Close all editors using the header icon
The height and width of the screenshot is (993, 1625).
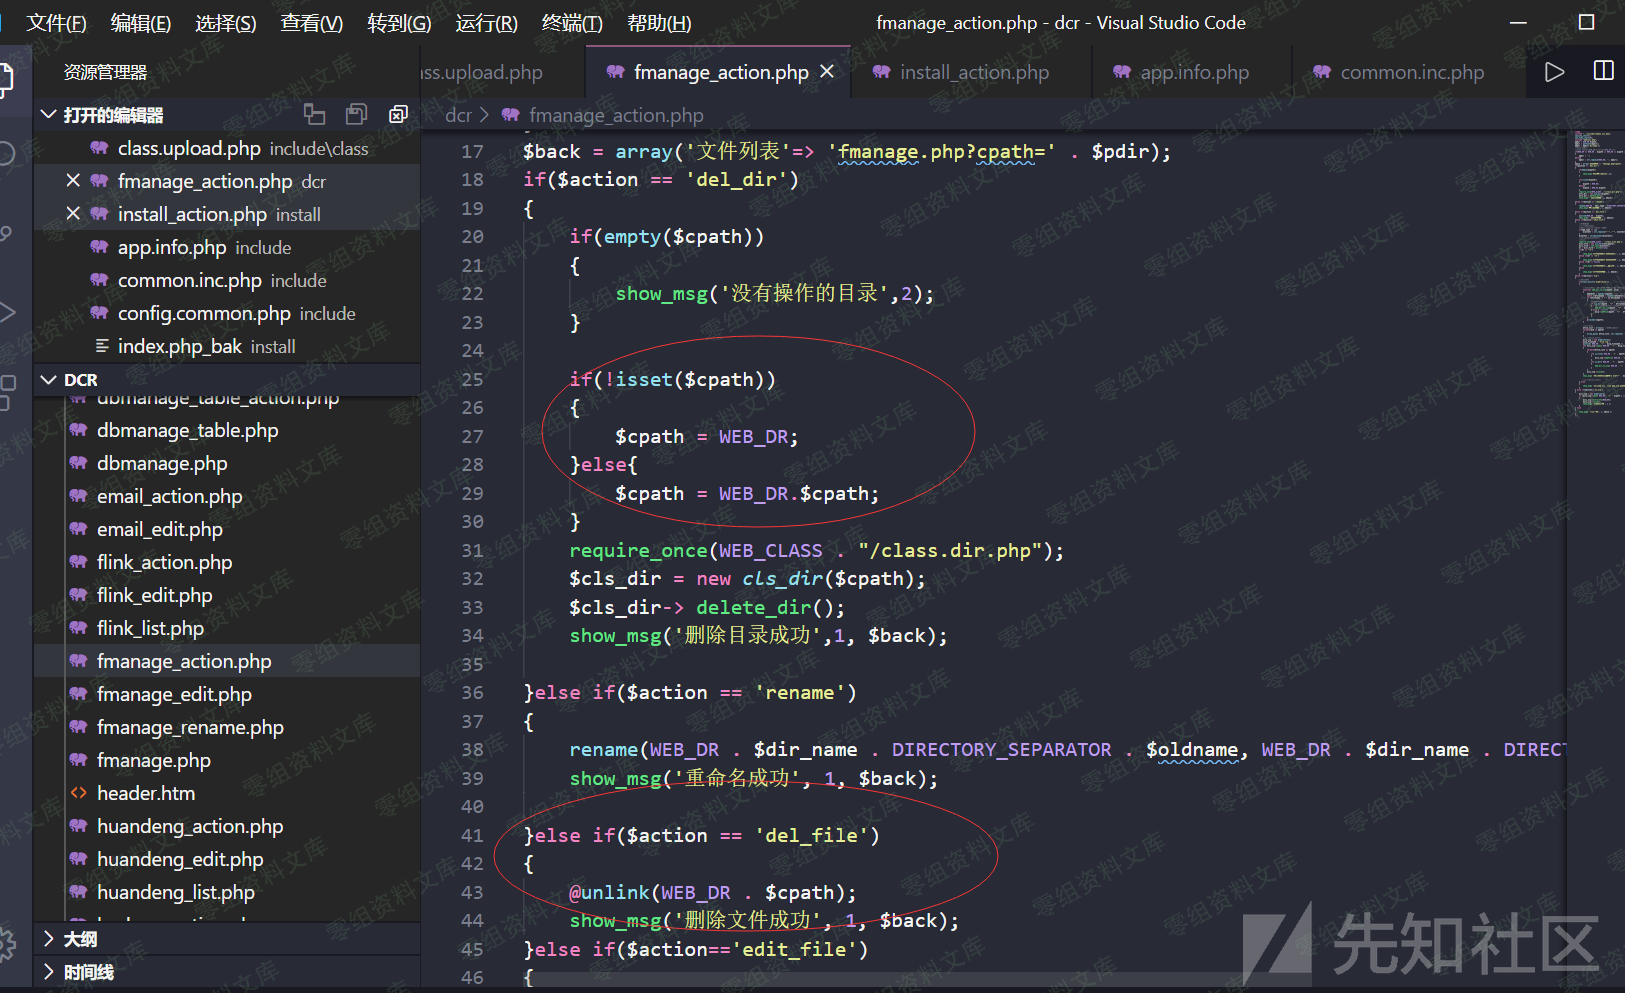pyautogui.click(x=398, y=115)
